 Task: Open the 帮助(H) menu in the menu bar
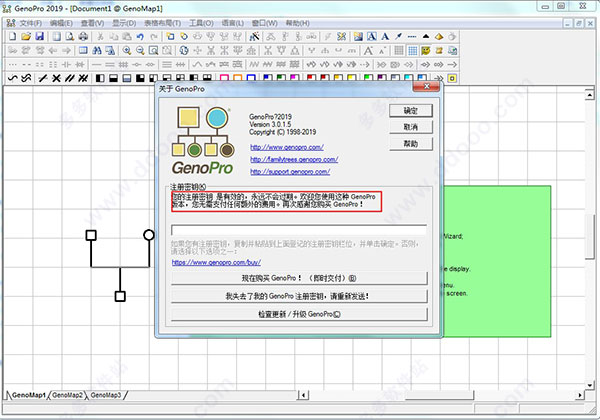pyautogui.click(x=298, y=23)
